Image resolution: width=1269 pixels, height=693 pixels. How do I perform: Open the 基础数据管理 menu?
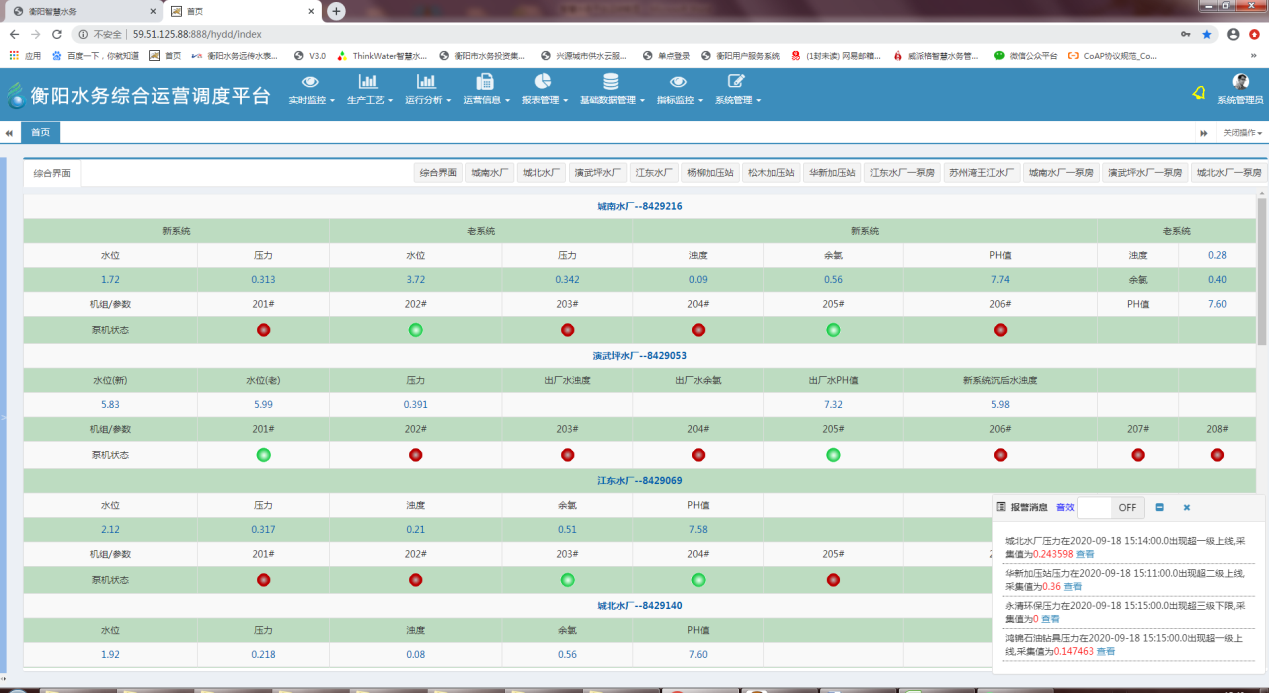[x=610, y=89]
